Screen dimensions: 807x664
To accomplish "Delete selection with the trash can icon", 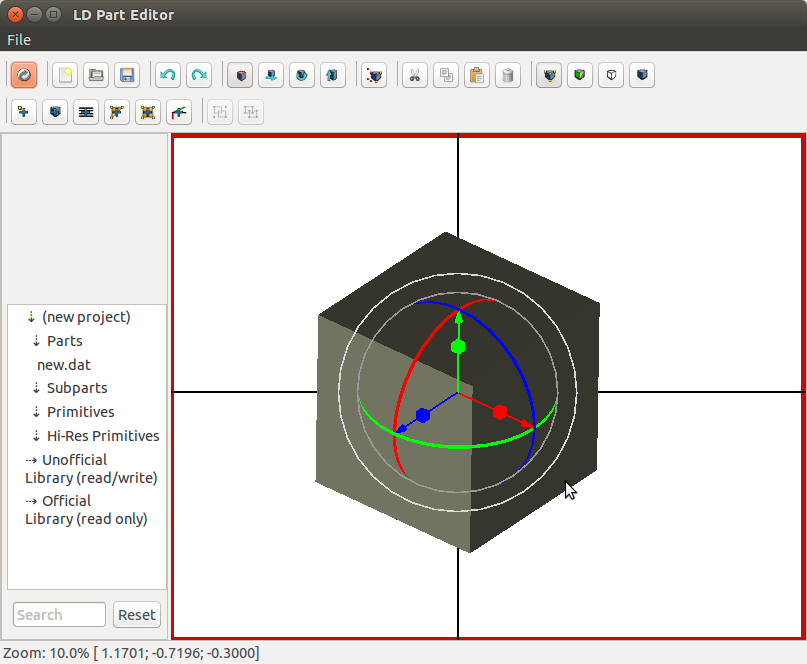I will click(x=508, y=75).
